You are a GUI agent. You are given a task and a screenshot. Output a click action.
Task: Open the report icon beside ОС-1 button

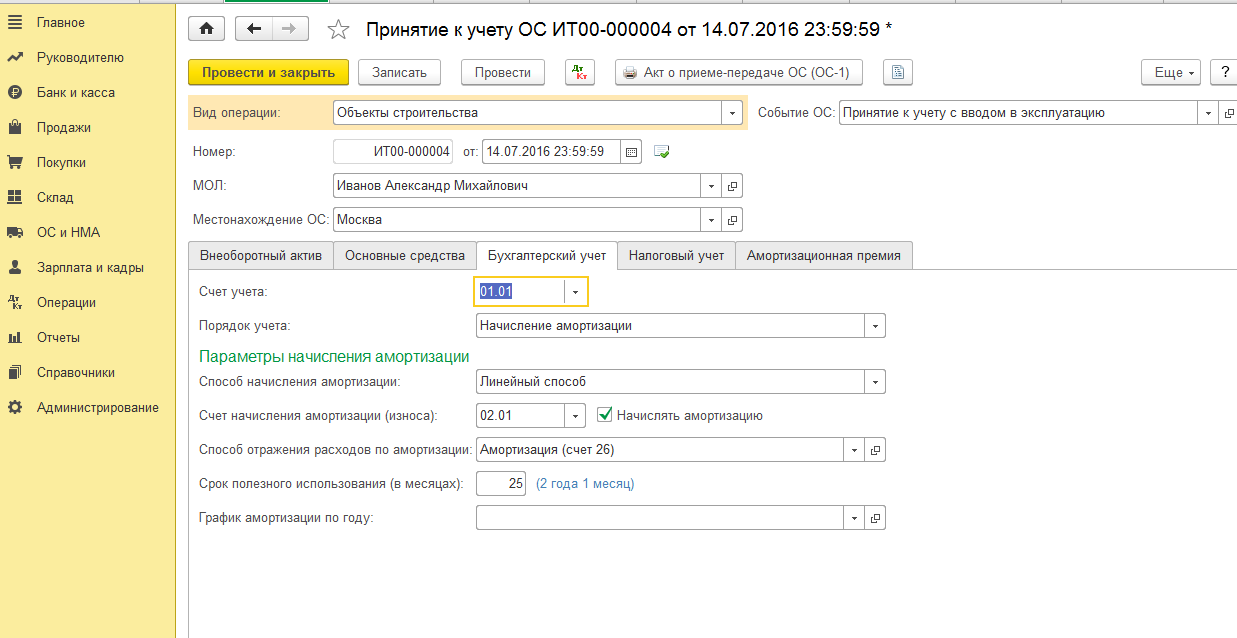899,72
